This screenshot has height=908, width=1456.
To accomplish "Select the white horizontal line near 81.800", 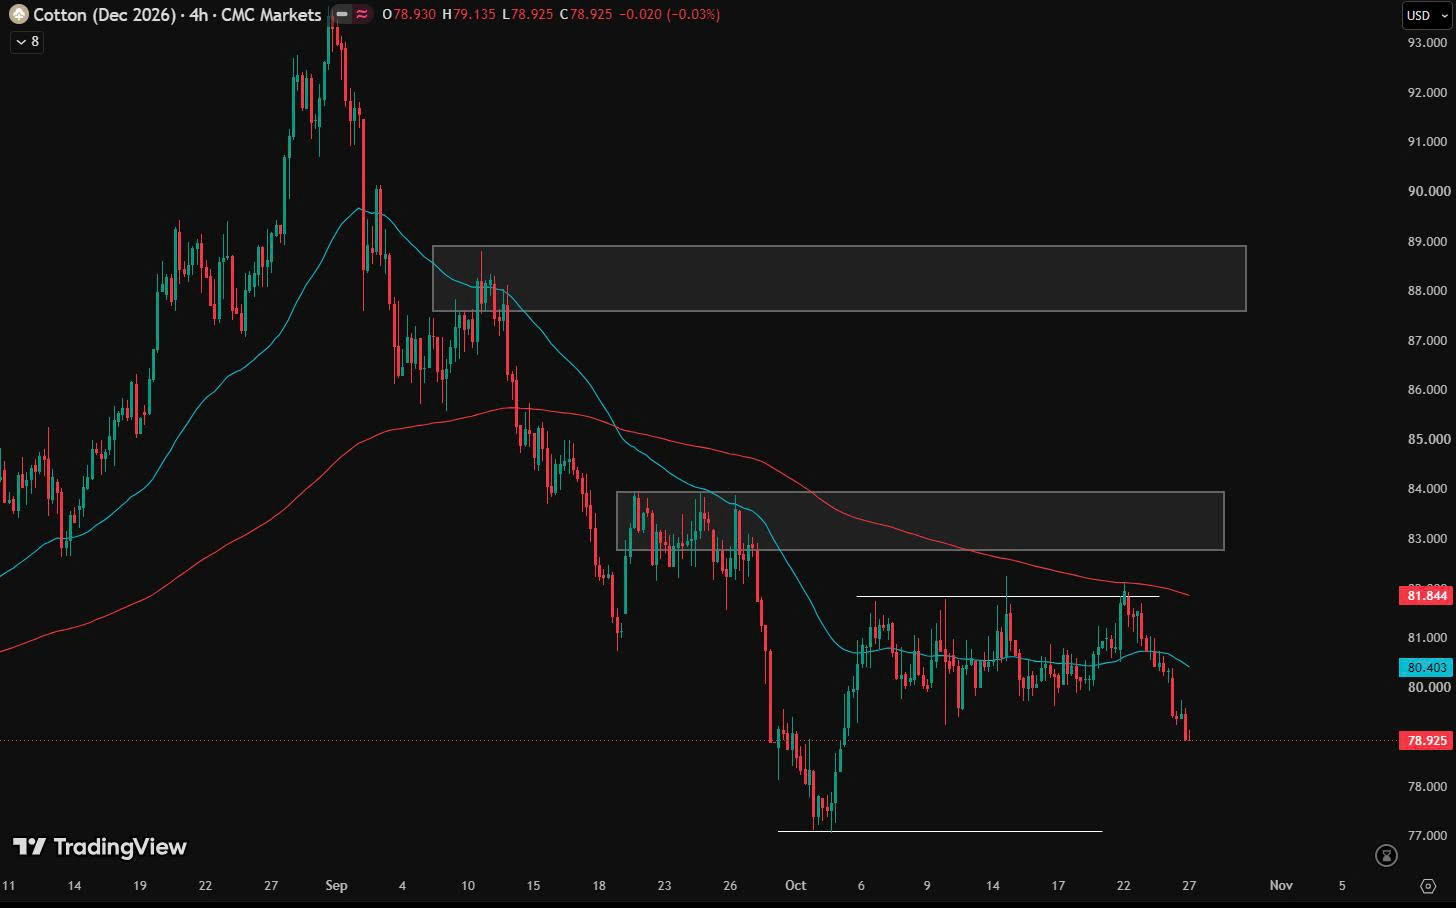I will coord(1008,596).
